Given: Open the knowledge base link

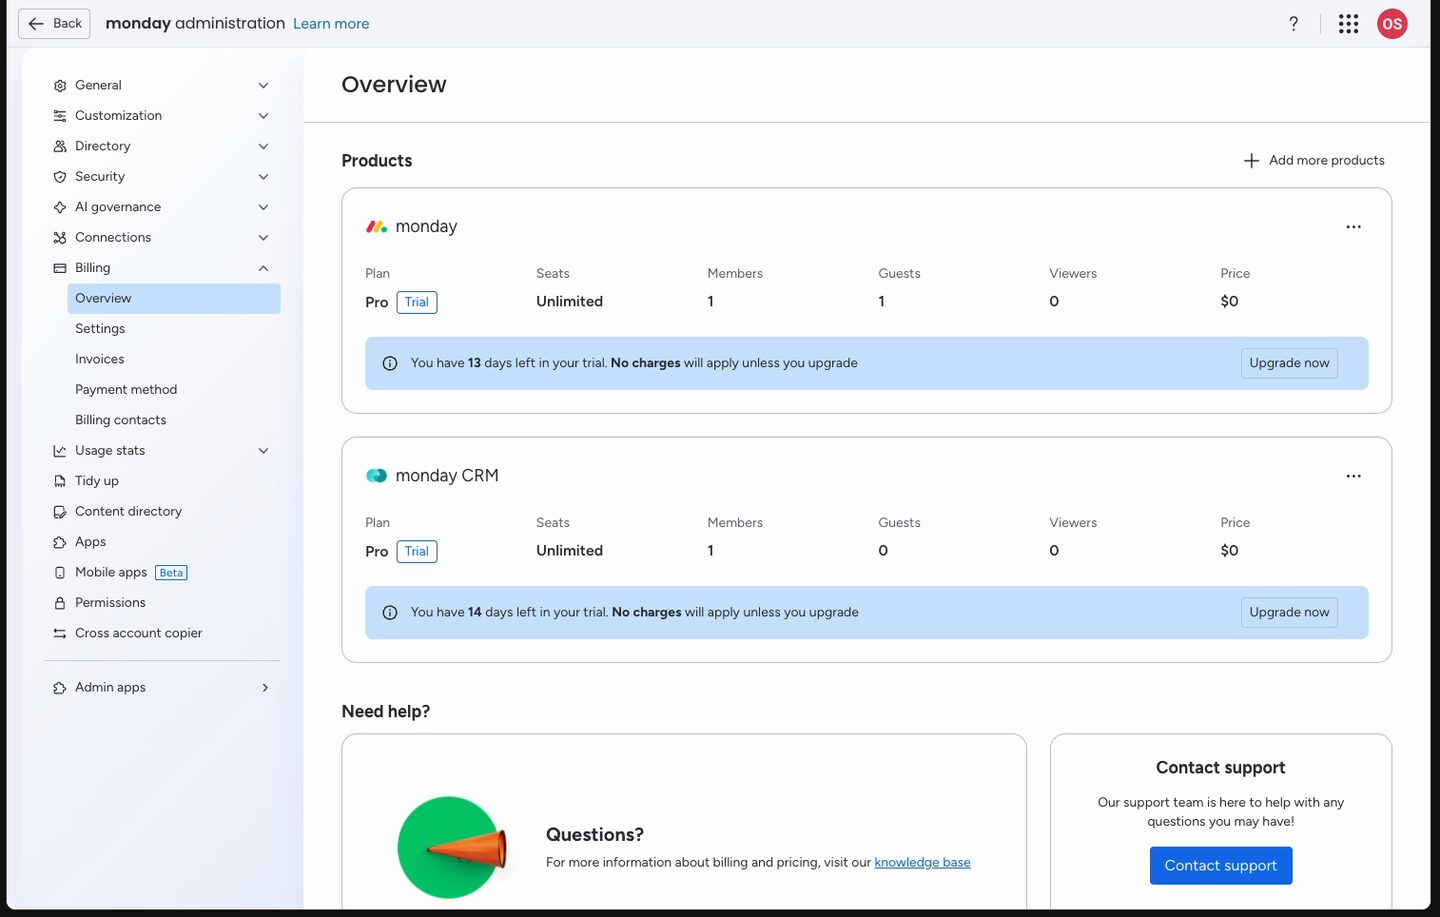Looking at the screenshot, I should (922, 863).
